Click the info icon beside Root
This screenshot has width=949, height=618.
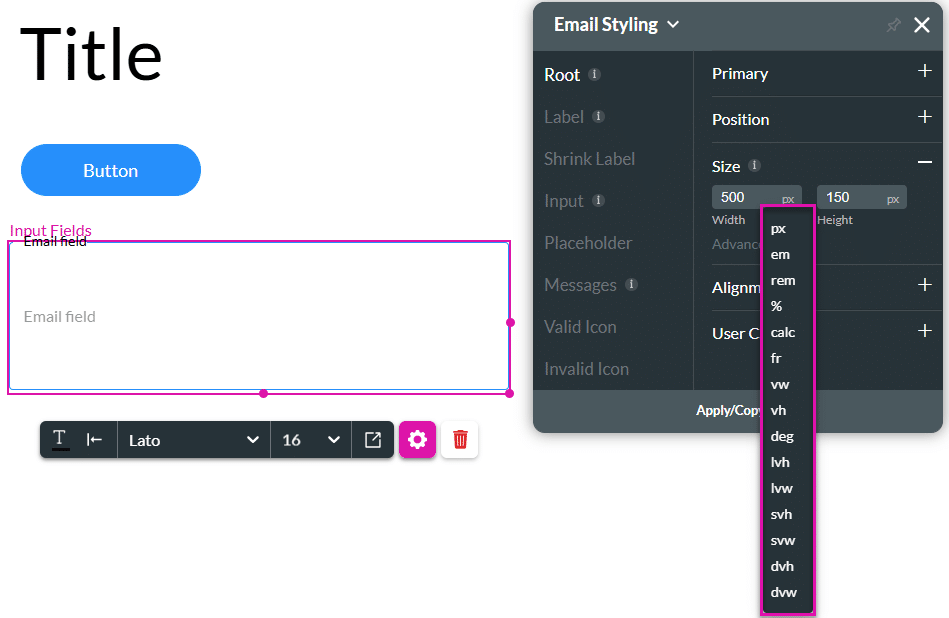pyautogui.click(x=594, y=75)
